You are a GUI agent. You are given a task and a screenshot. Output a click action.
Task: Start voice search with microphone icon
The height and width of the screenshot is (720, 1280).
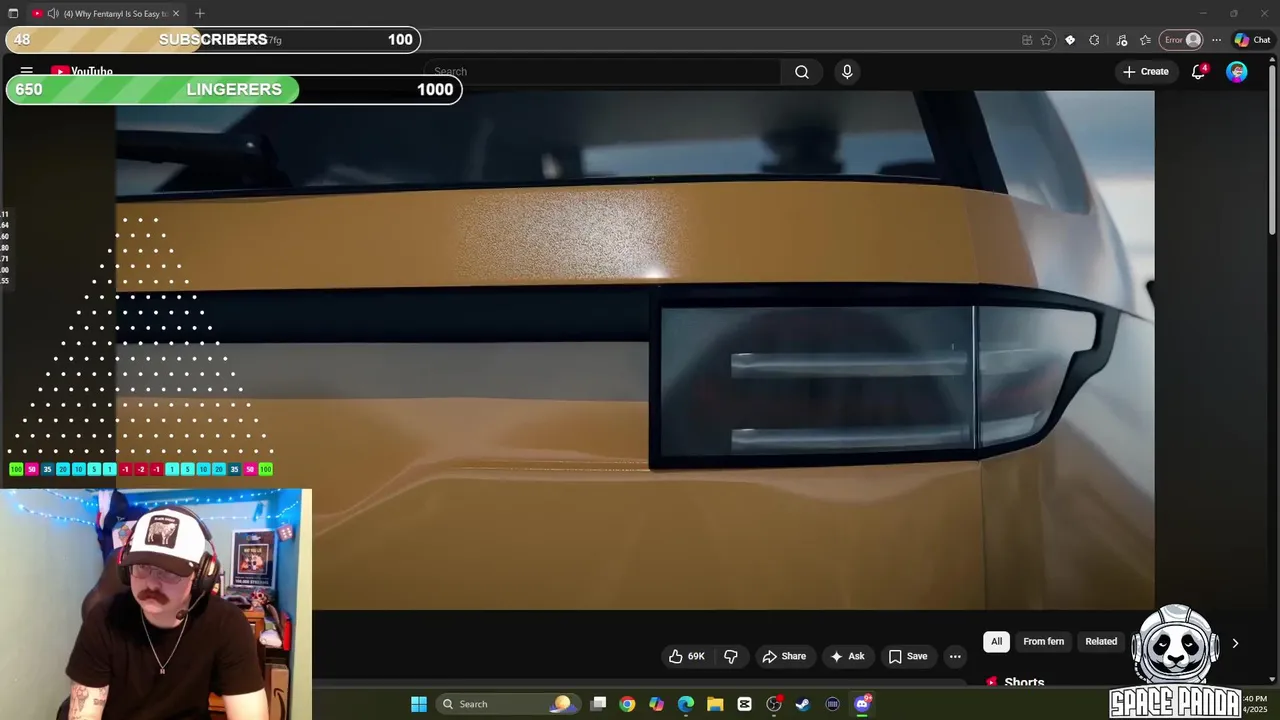pyautogui.click(x=847, y=72)
